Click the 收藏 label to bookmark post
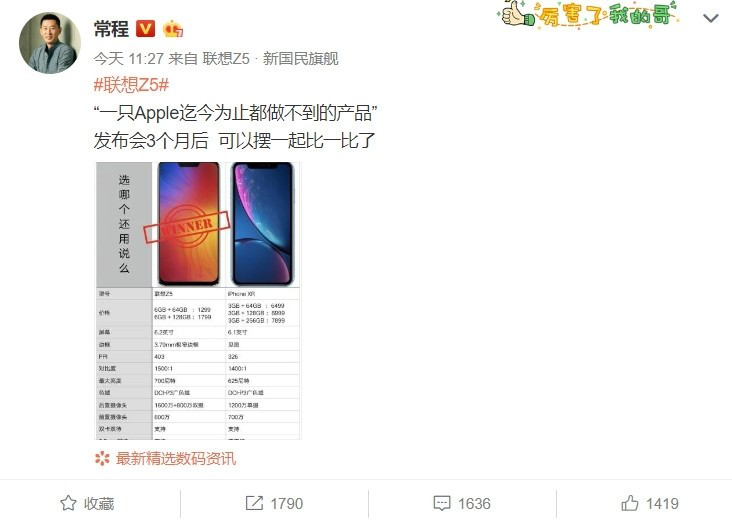Viewport: 732px width, 527px height. [x=99, y=504]
